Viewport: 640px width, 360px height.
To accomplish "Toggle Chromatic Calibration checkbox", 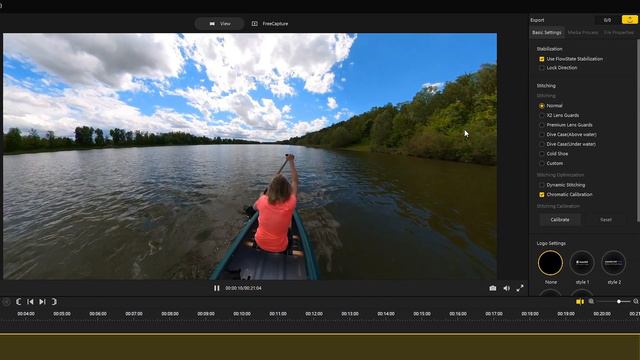I will (542, 195).
